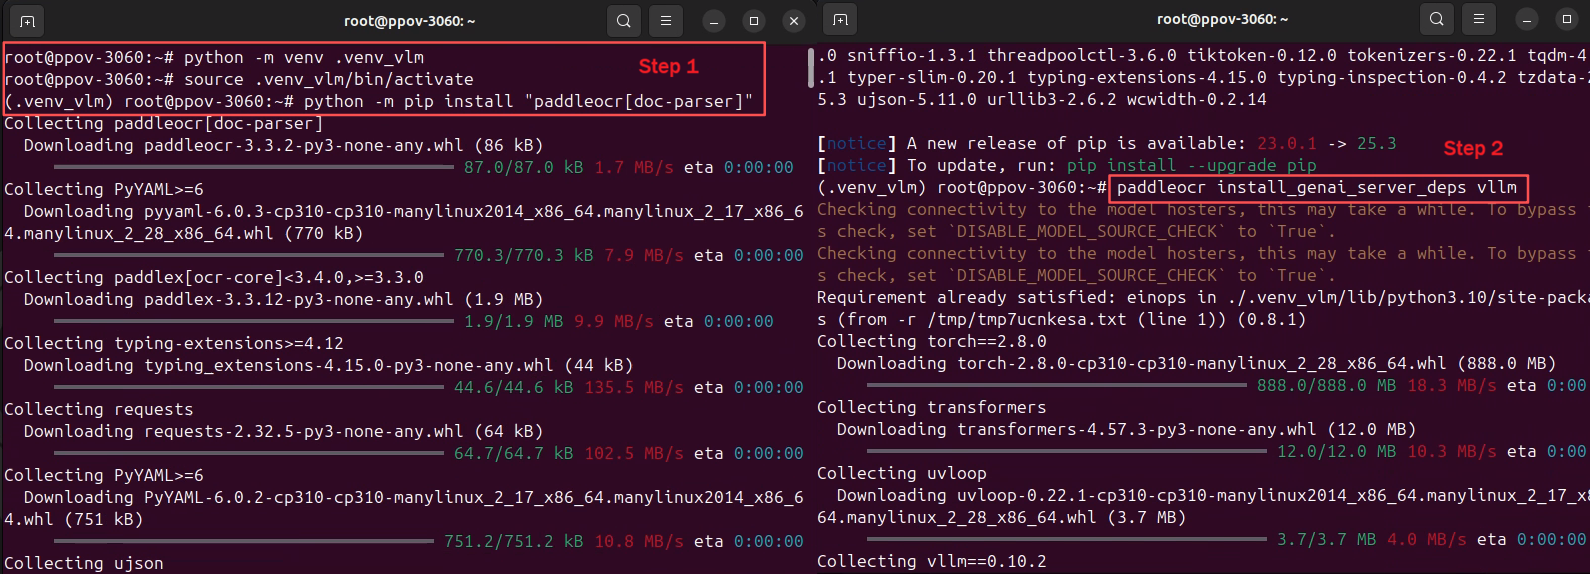Click the '87.0/87.0 kB' progress value
Image resolution: width=1590 pixels, height=576 pixels.
coord(524,167)
